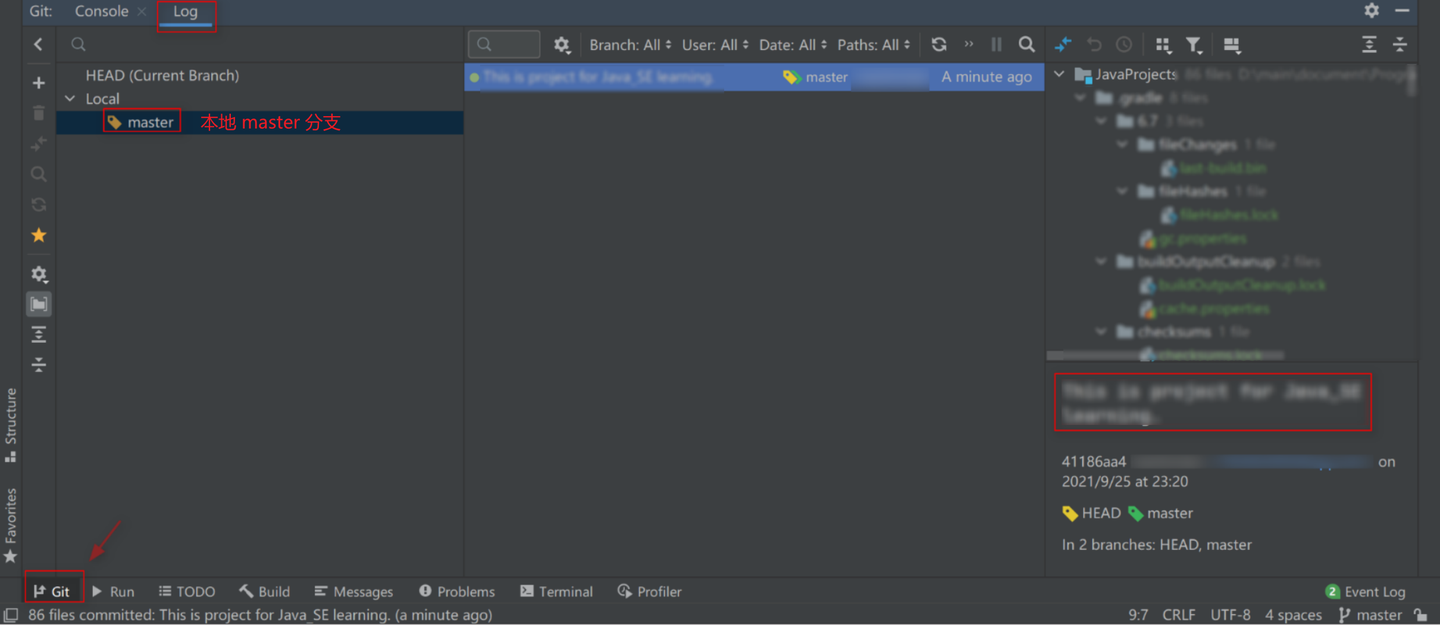Open the User: All filter dropdown
This screenshot has width=1440, height=625.
(x=714, y=44)
